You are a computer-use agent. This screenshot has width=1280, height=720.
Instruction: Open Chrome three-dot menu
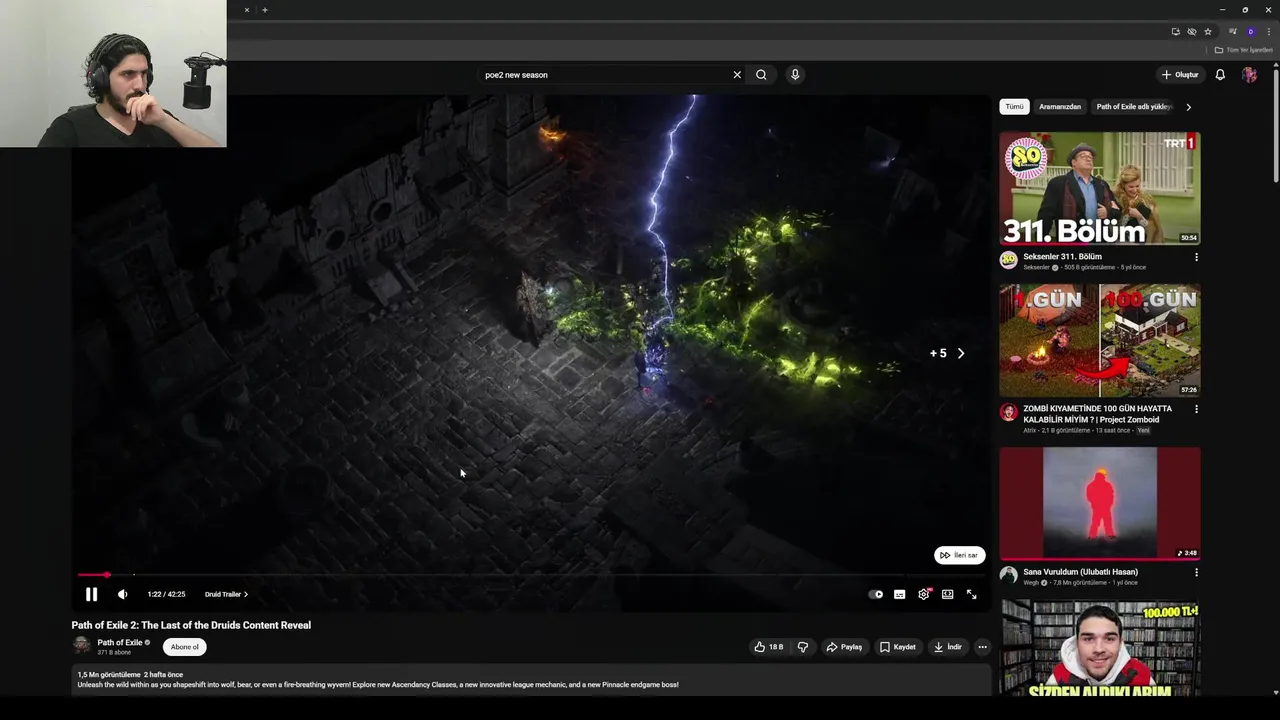point(1268,32)
